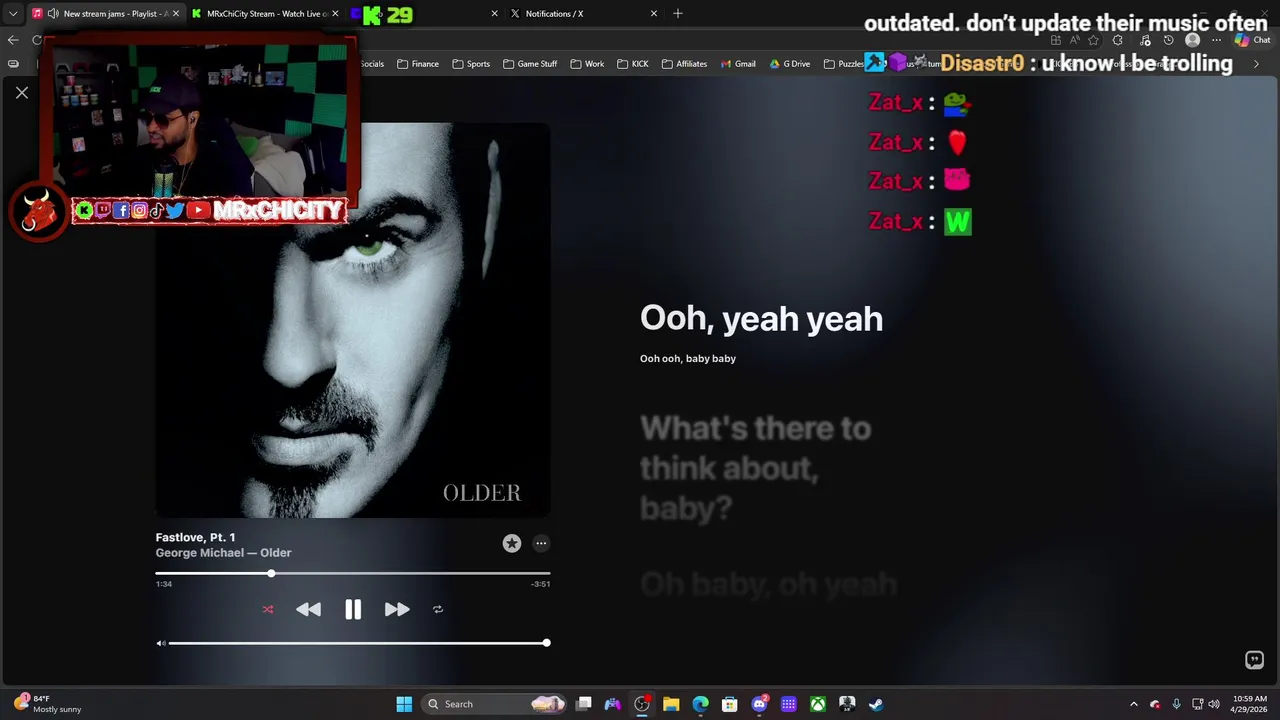
Task: Switch to the MRxChiCity Stream tab
Action: point(264,14)
